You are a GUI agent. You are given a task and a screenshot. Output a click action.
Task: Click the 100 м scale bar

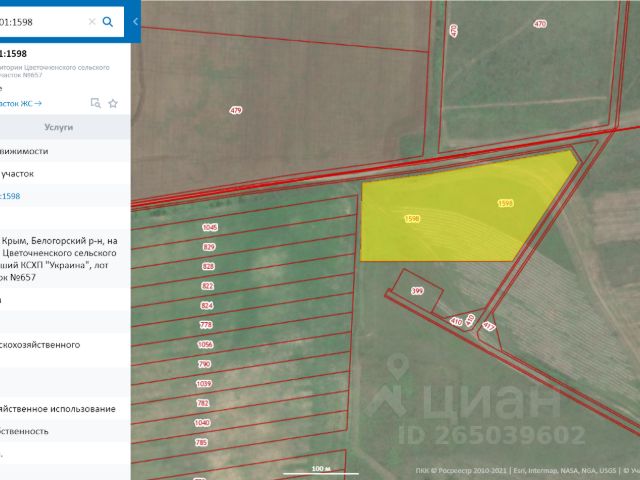click(320, 469)
